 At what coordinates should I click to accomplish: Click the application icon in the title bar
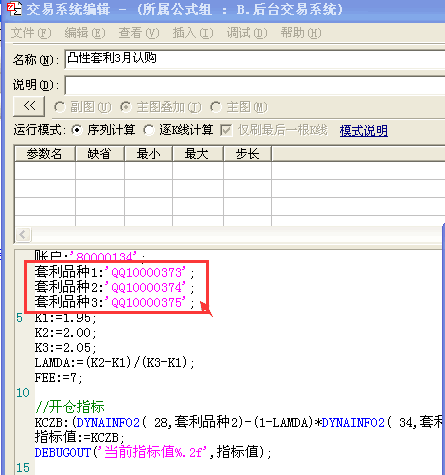(14, 9)
